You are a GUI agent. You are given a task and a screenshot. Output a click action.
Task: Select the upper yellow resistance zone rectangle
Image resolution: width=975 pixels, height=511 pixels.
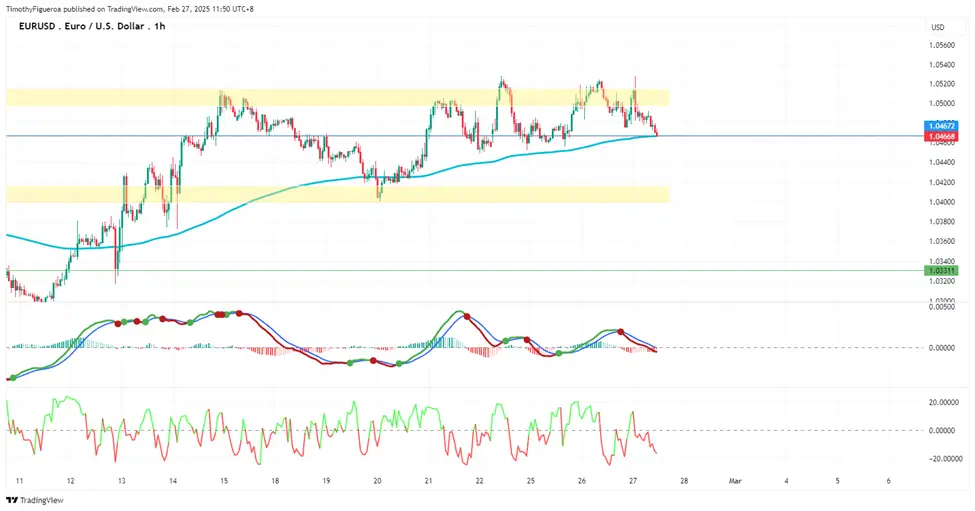338,97
